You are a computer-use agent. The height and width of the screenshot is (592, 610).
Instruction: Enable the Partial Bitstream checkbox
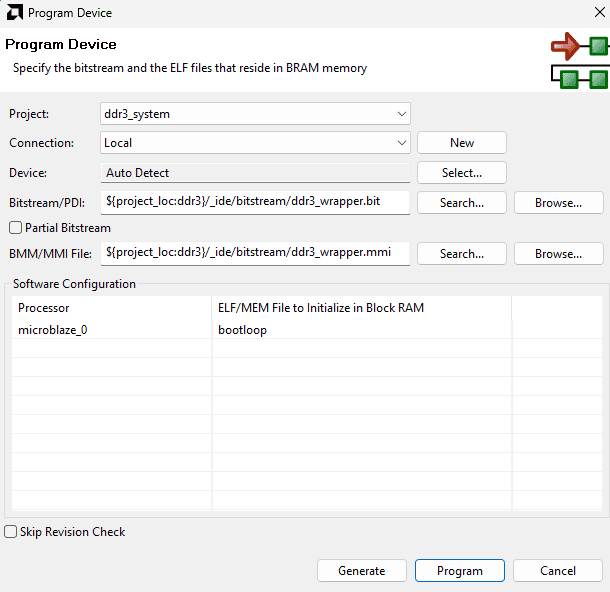[x=15, y=228]
